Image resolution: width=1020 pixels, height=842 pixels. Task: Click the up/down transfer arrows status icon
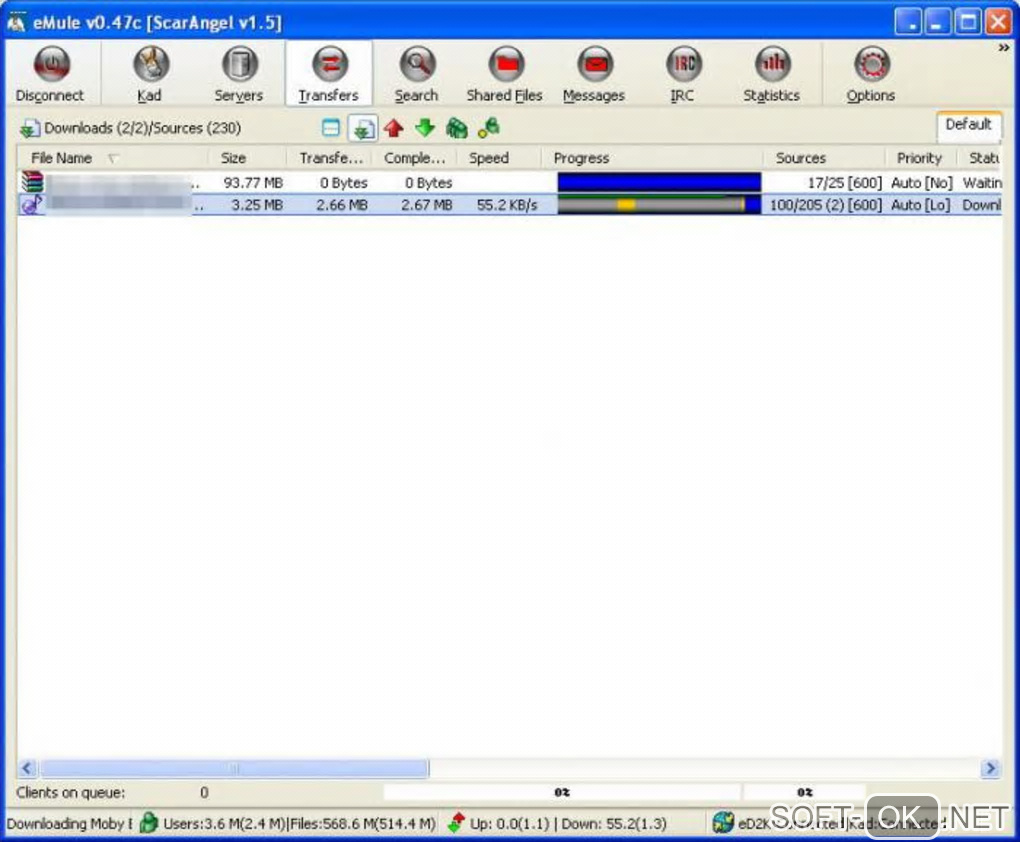[x=457, y=823]
